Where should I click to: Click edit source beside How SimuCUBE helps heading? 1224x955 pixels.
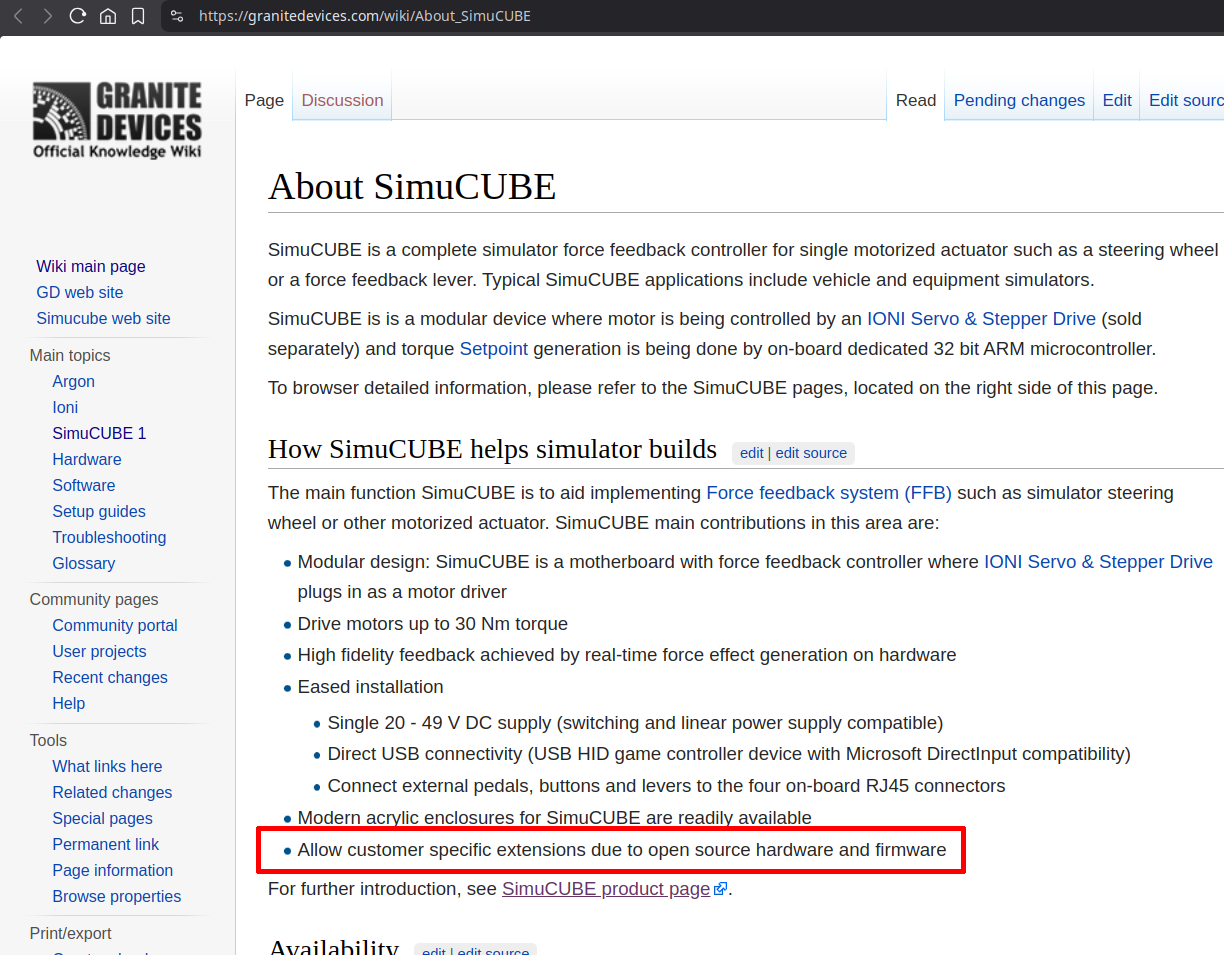tap(811, 453)
